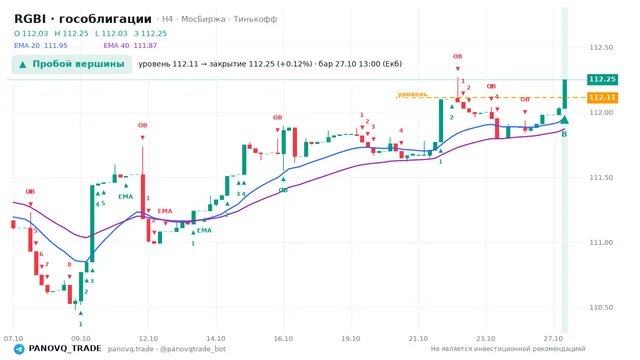This screenshot has width=640, height=360.
Task: Click the "Пробой вершины" signal badge
Action: (x=72, y=64)
